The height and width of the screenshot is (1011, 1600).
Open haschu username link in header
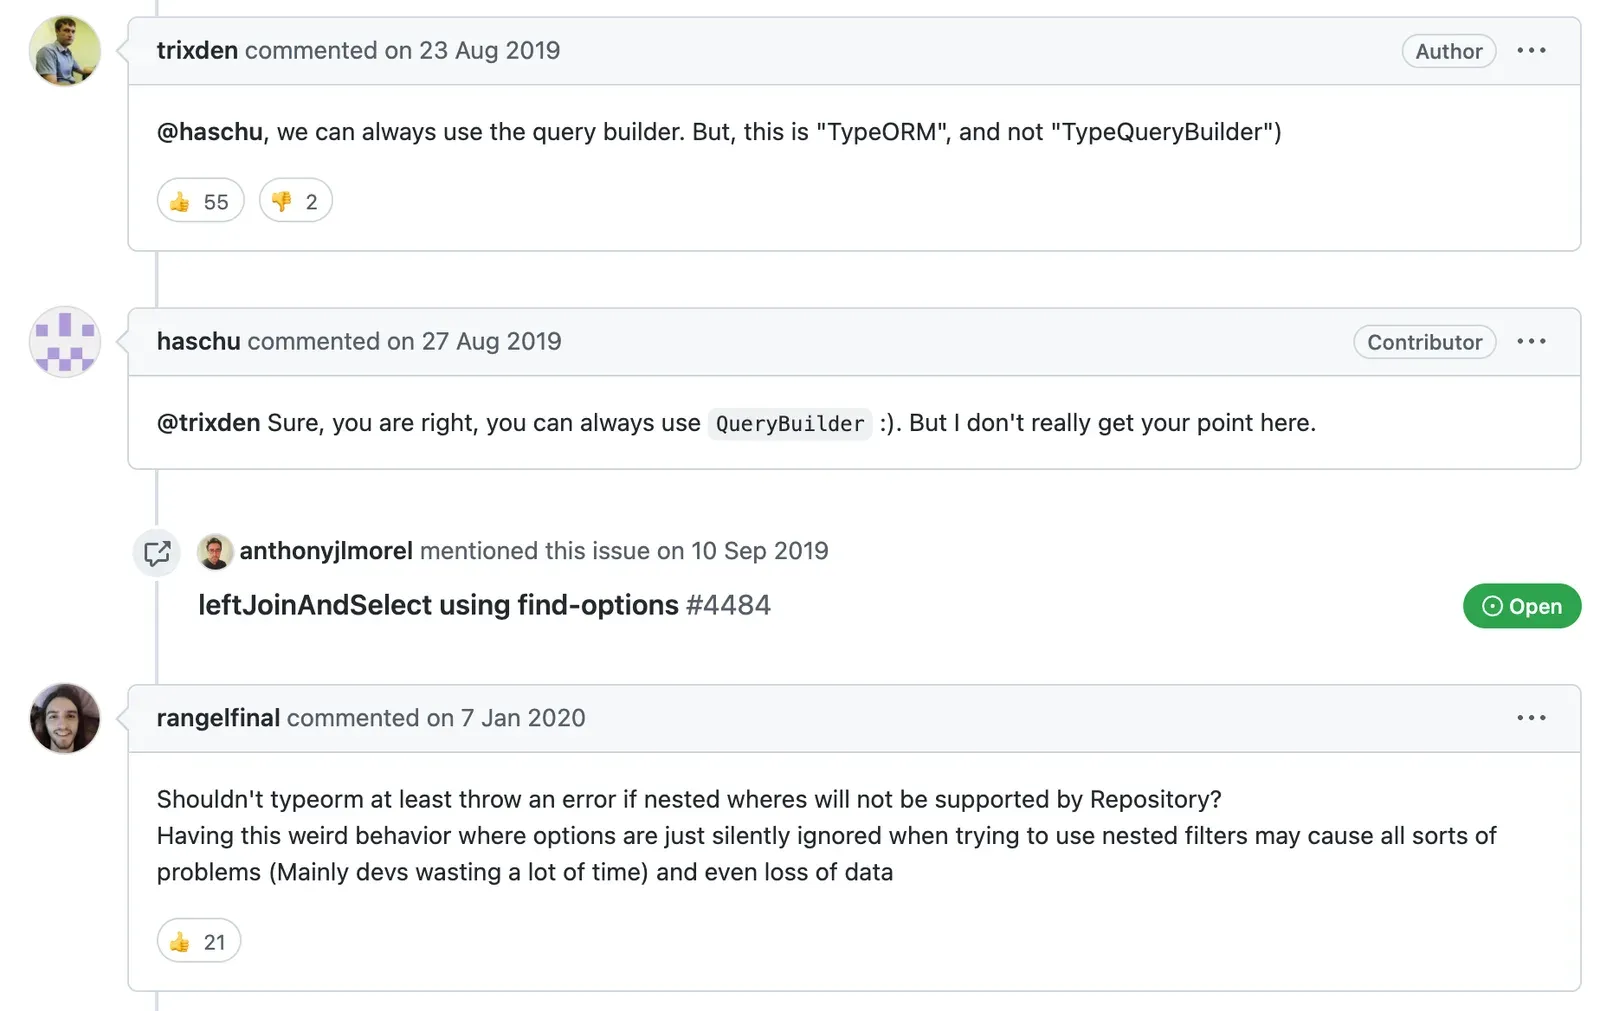pos(199,341)
